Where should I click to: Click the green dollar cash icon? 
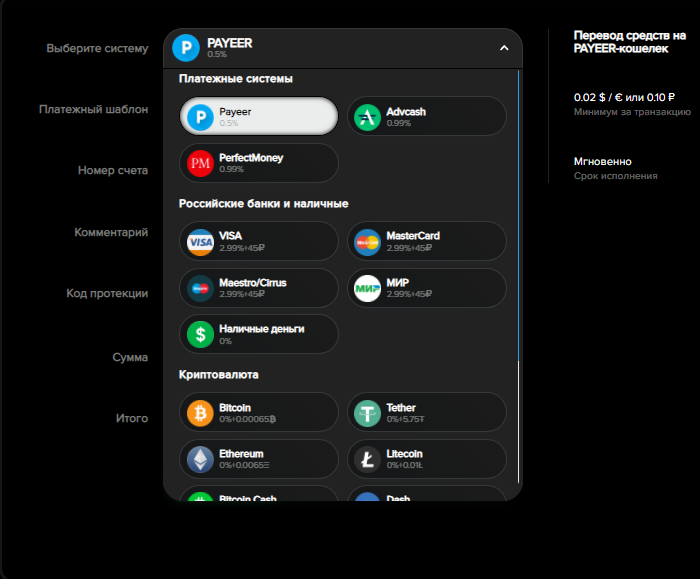(x=200, y=335)
